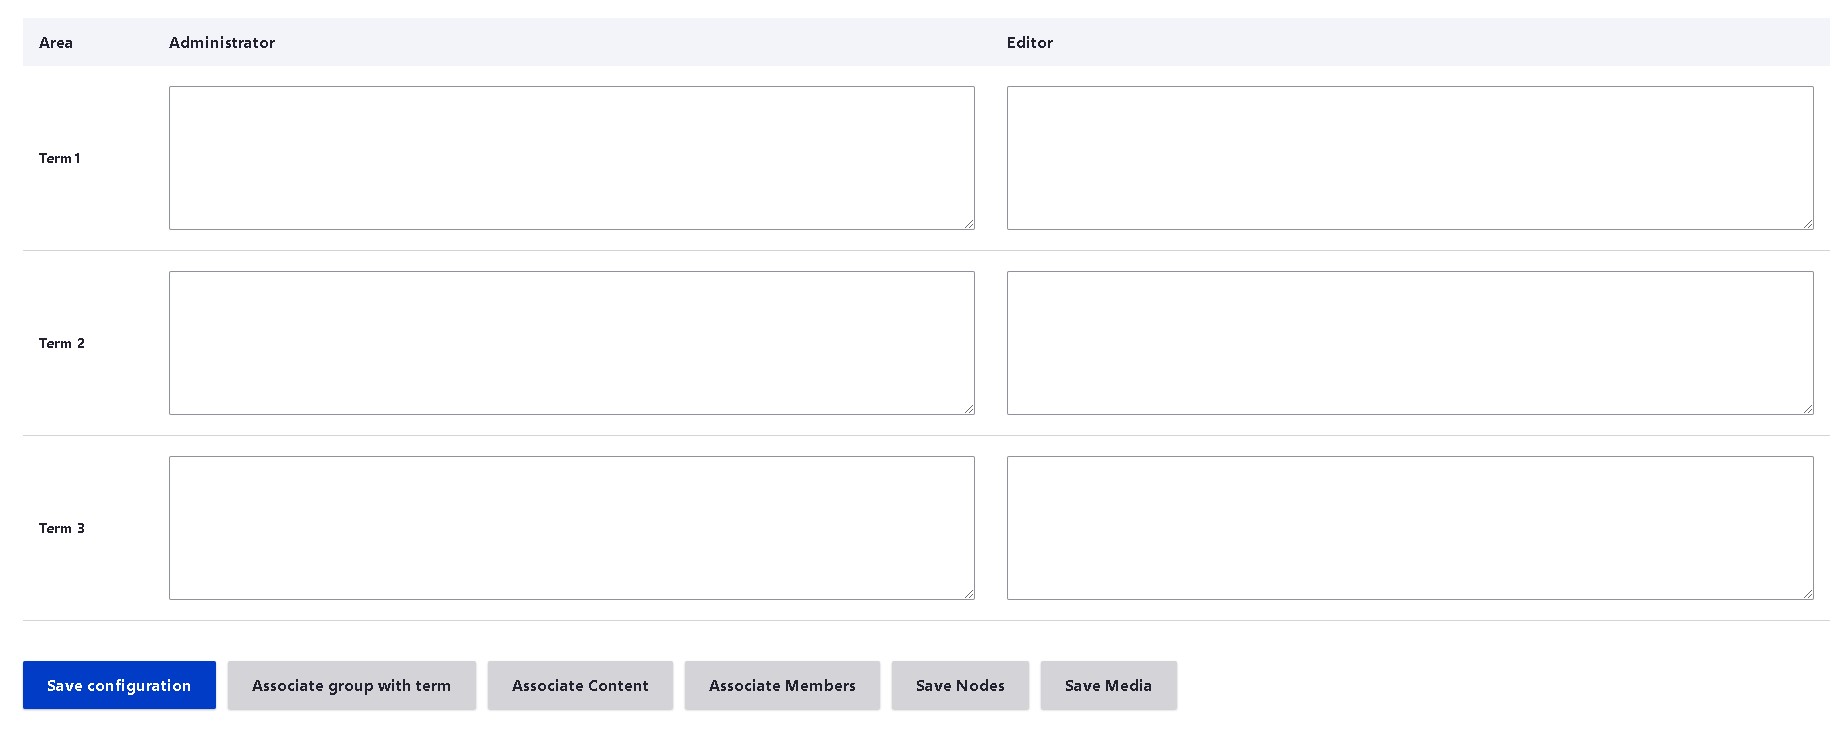Click into Term 2 Administrator text area
This screenshot has width=1841, height=742.
point(571,343)
